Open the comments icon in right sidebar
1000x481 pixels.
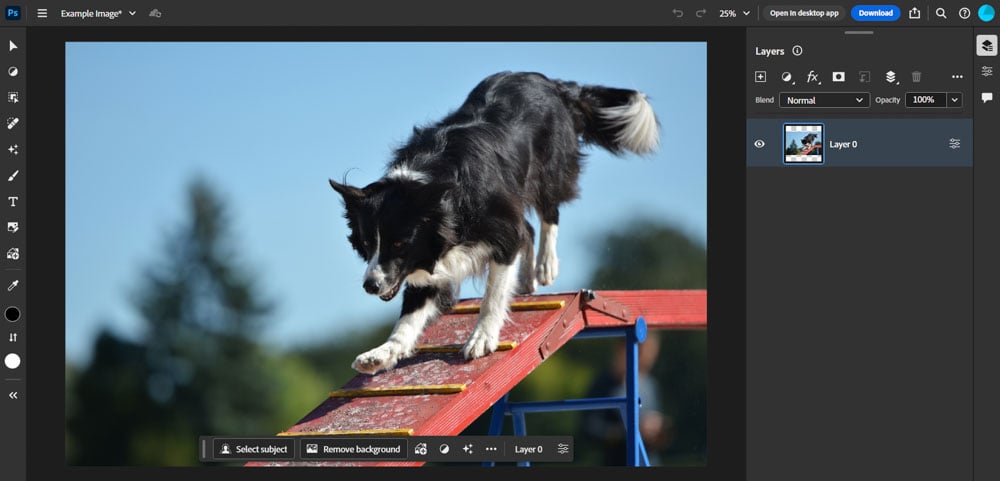[987, 98]
